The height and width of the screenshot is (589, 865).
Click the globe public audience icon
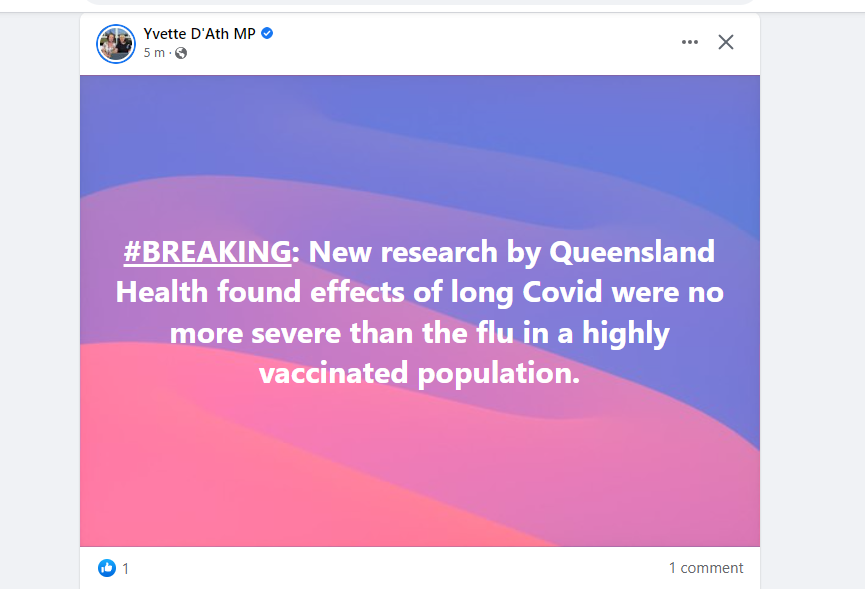point(181,53)
